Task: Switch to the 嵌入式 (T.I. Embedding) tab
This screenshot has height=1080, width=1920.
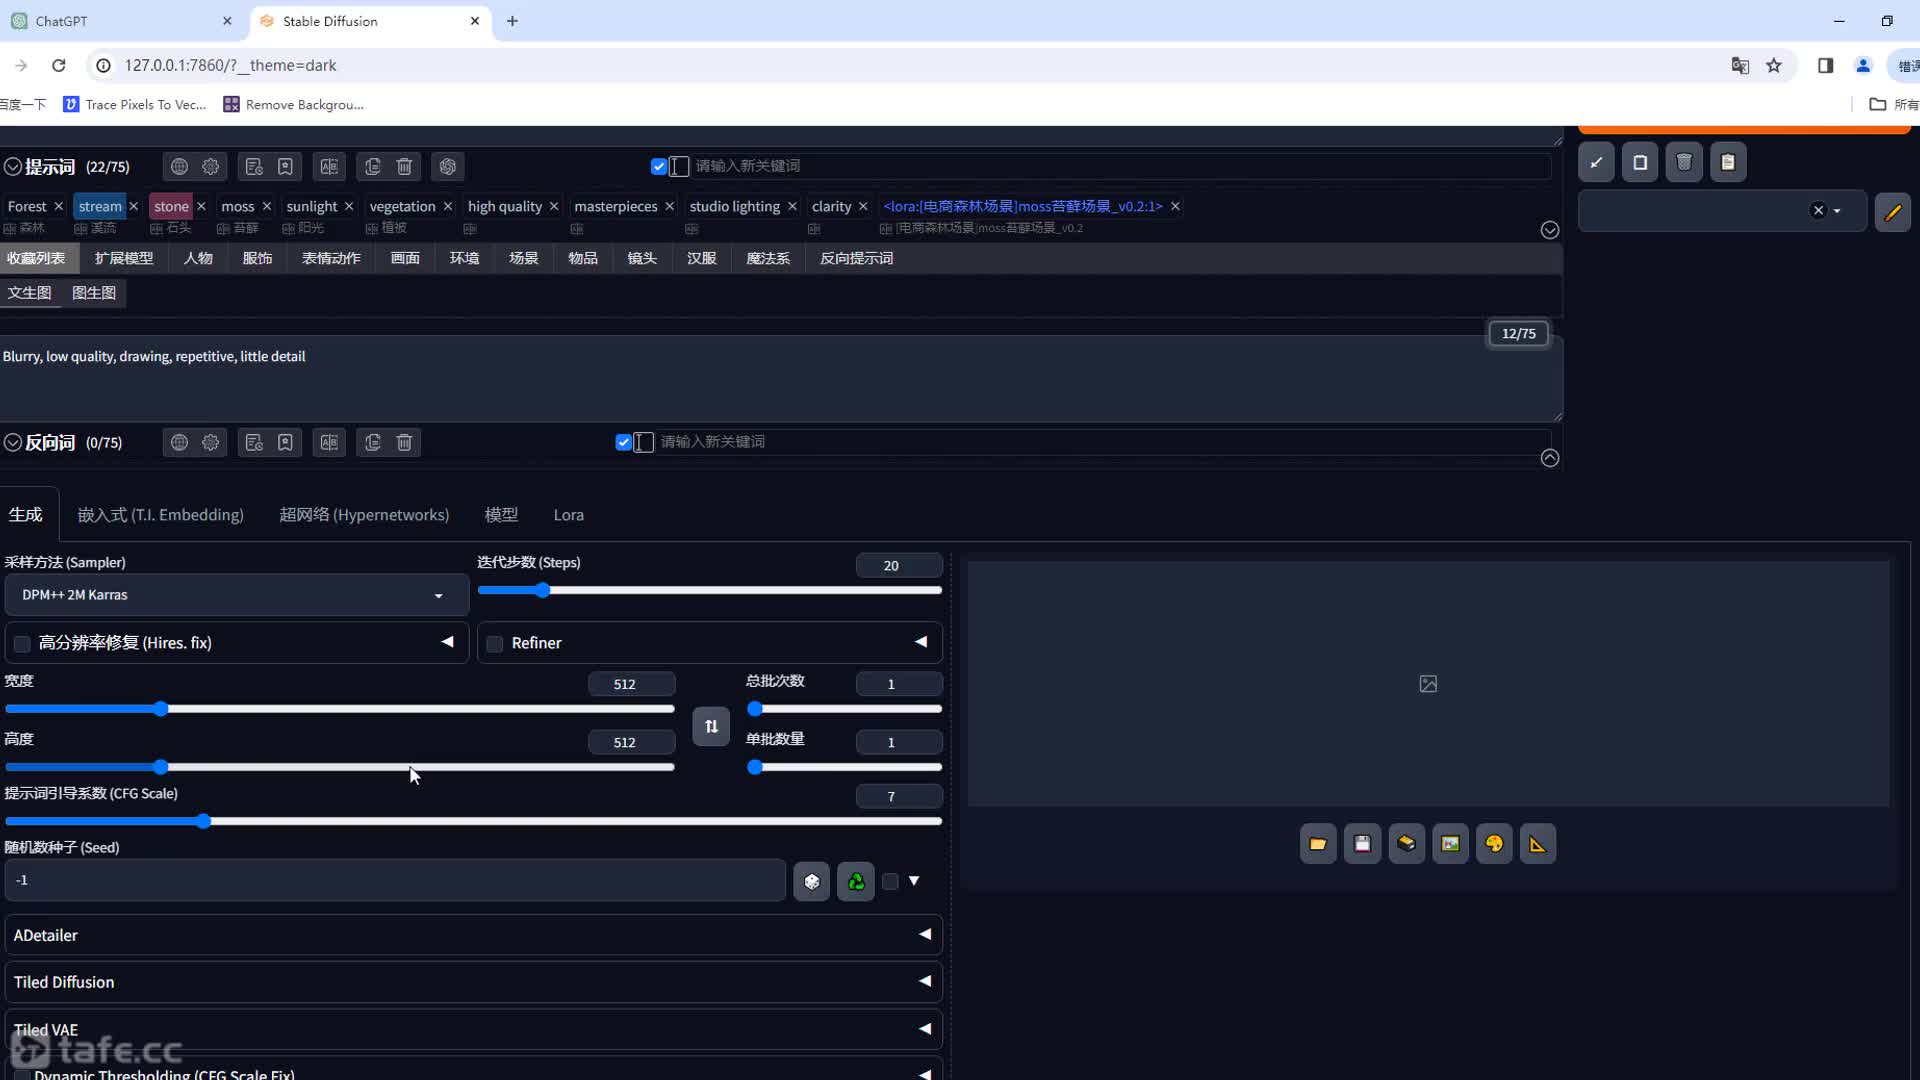Action: coord(161,515)
